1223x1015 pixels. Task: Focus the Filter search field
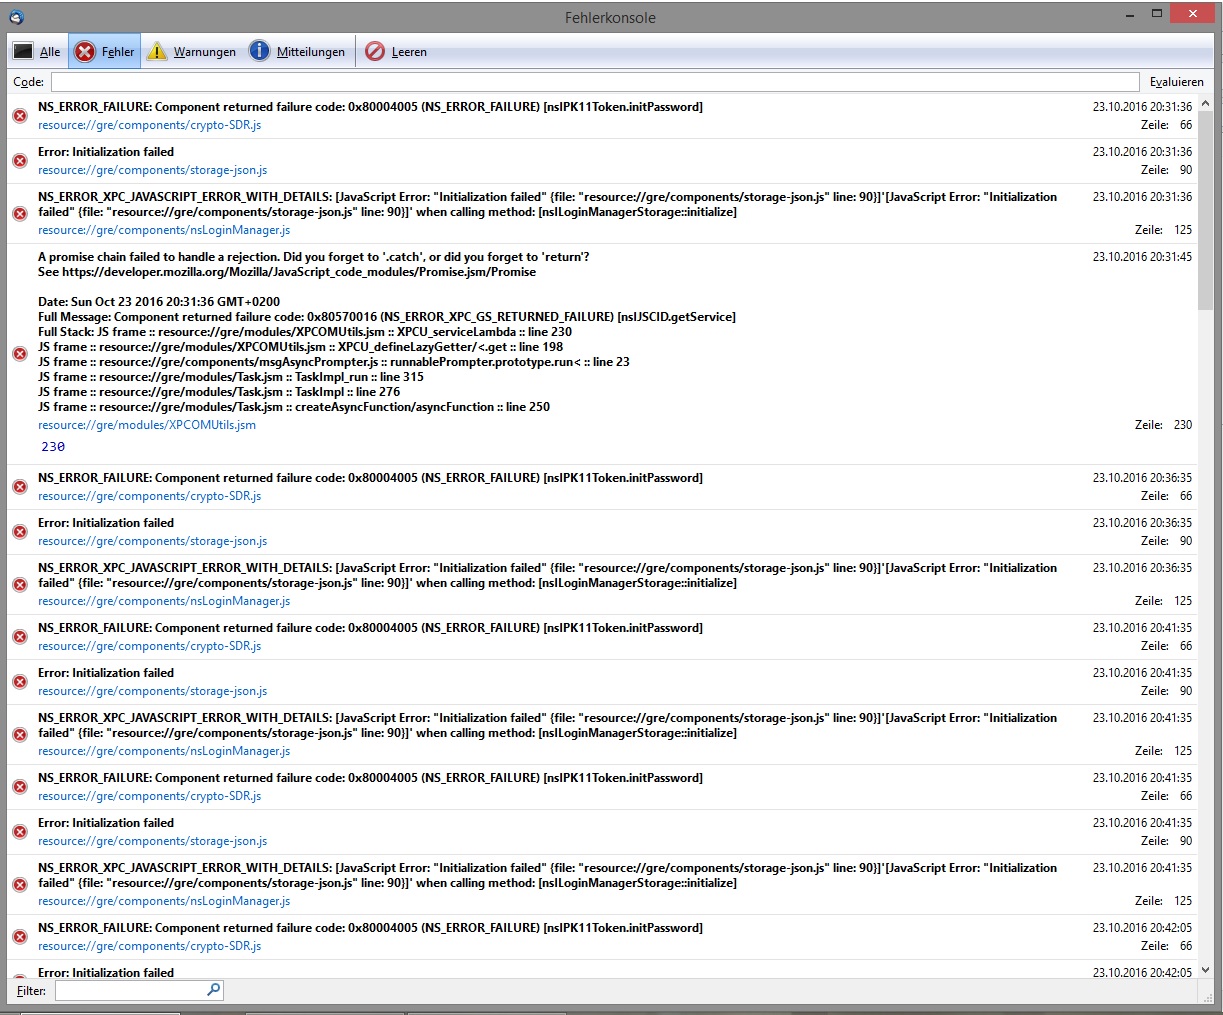[139, 990]
